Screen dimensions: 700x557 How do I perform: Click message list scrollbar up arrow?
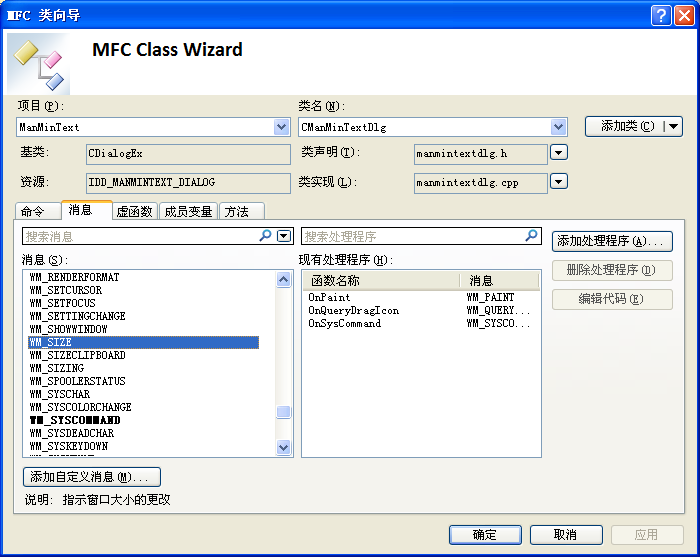click(283, 279)
